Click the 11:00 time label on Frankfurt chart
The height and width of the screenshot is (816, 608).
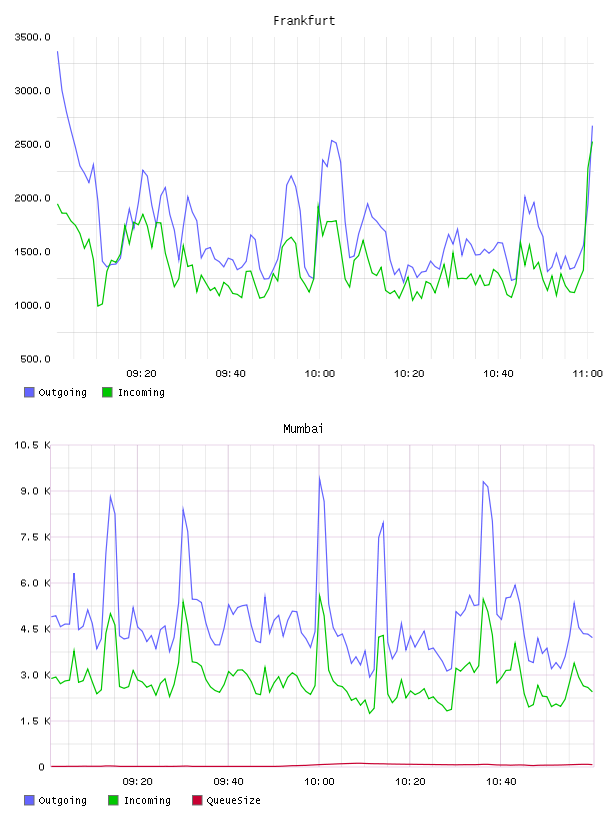[x=588, y=374]
